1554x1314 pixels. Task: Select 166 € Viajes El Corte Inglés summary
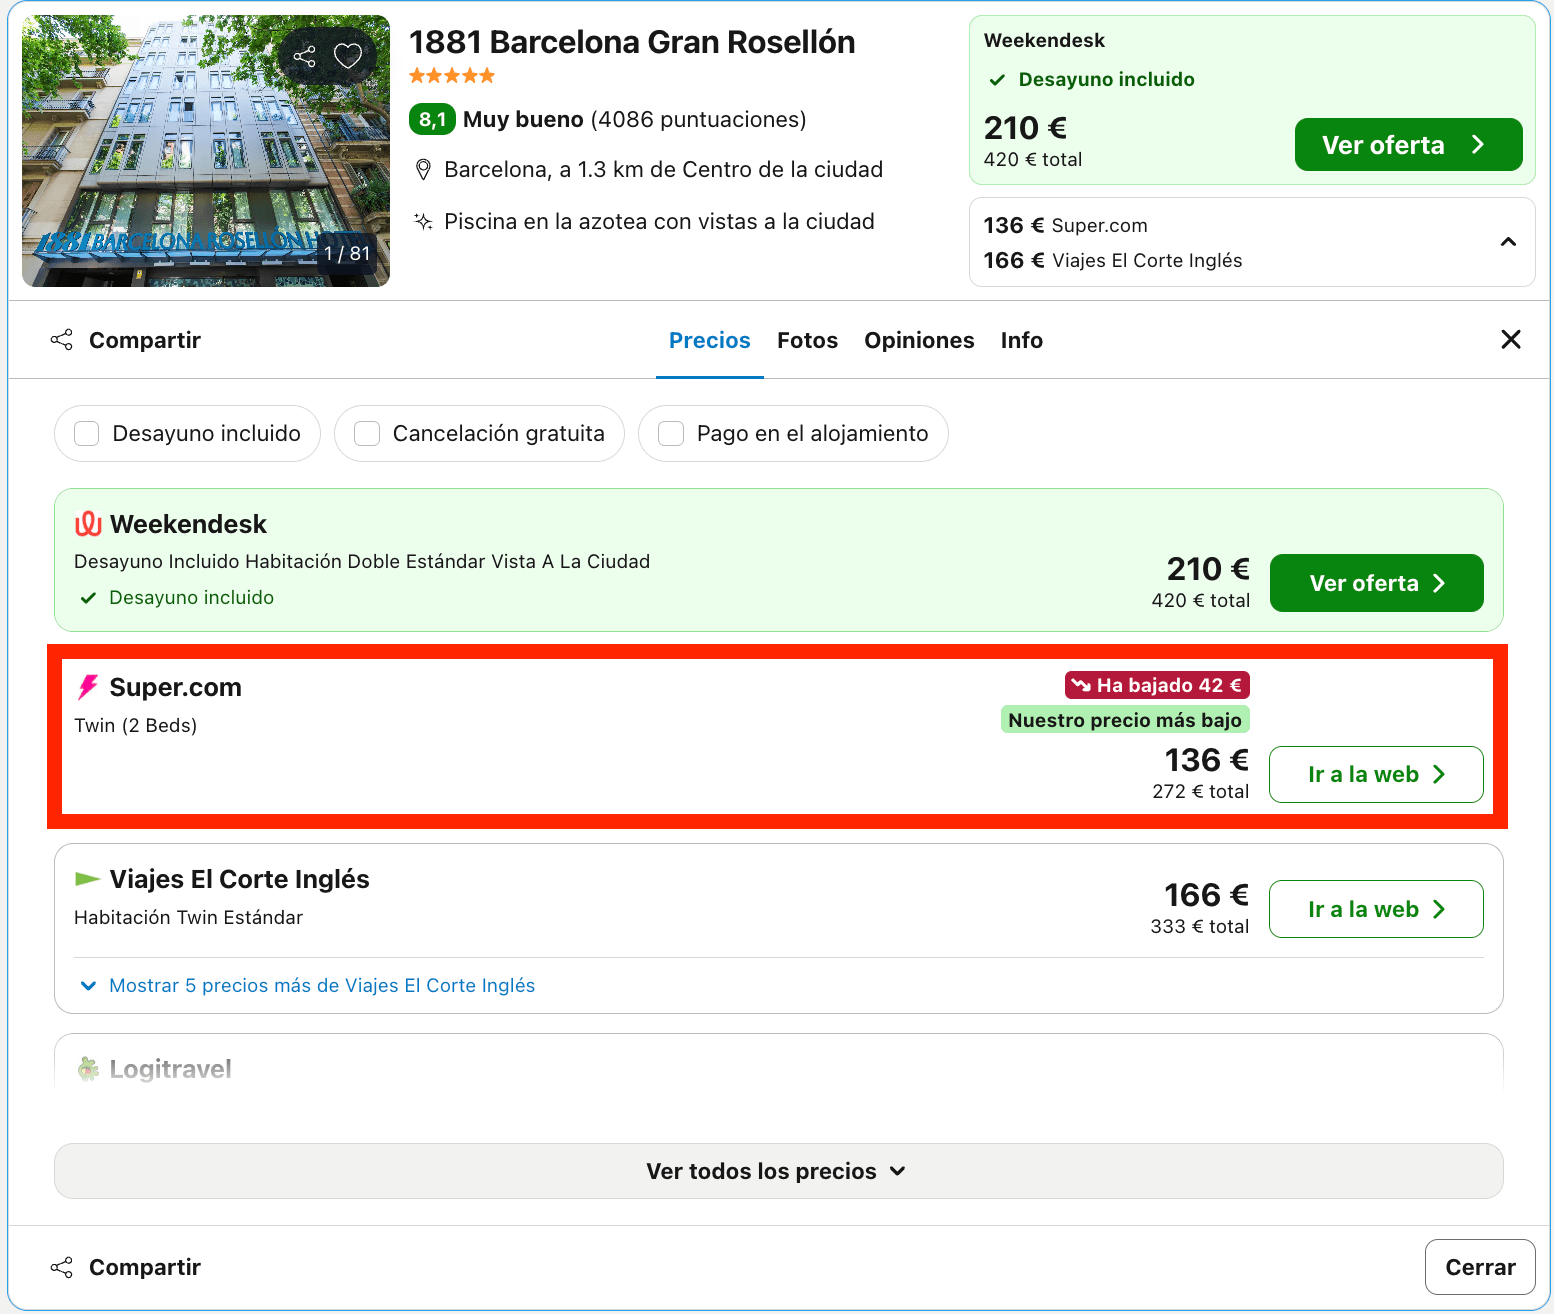tap(1112, 261)
